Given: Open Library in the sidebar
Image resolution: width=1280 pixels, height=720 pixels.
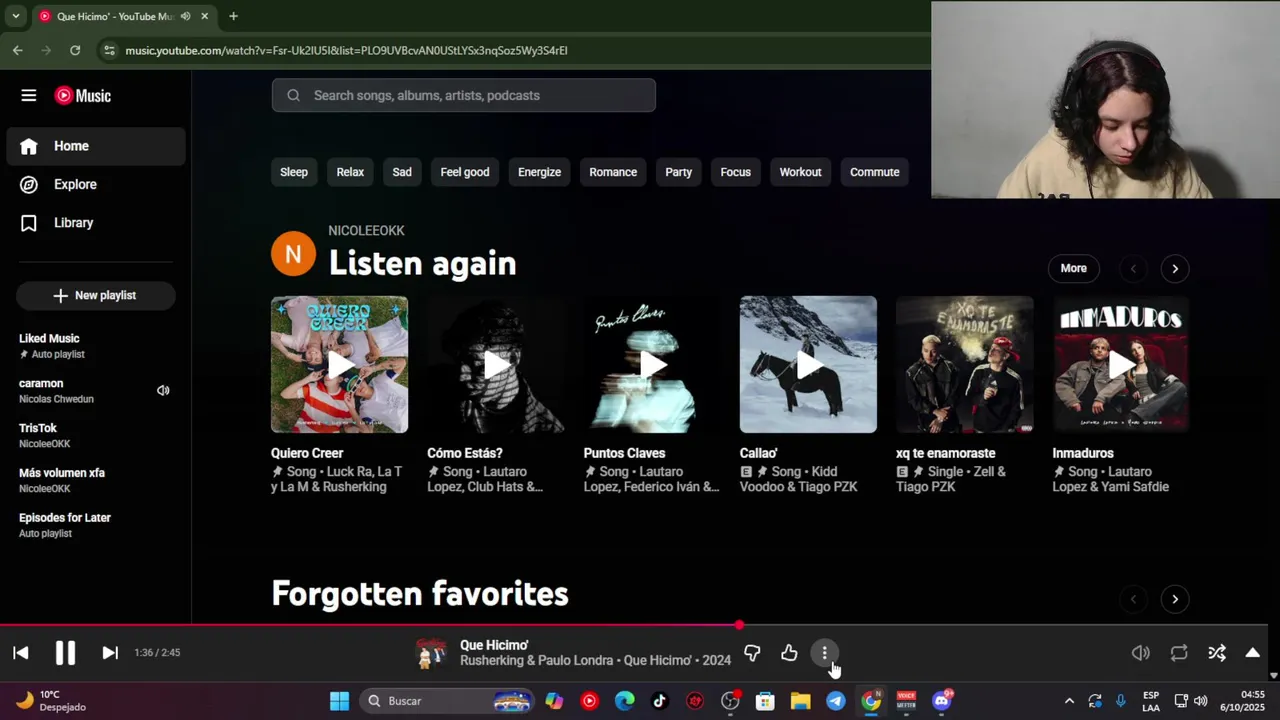Looking at the screenshot, I should (96, 223).
